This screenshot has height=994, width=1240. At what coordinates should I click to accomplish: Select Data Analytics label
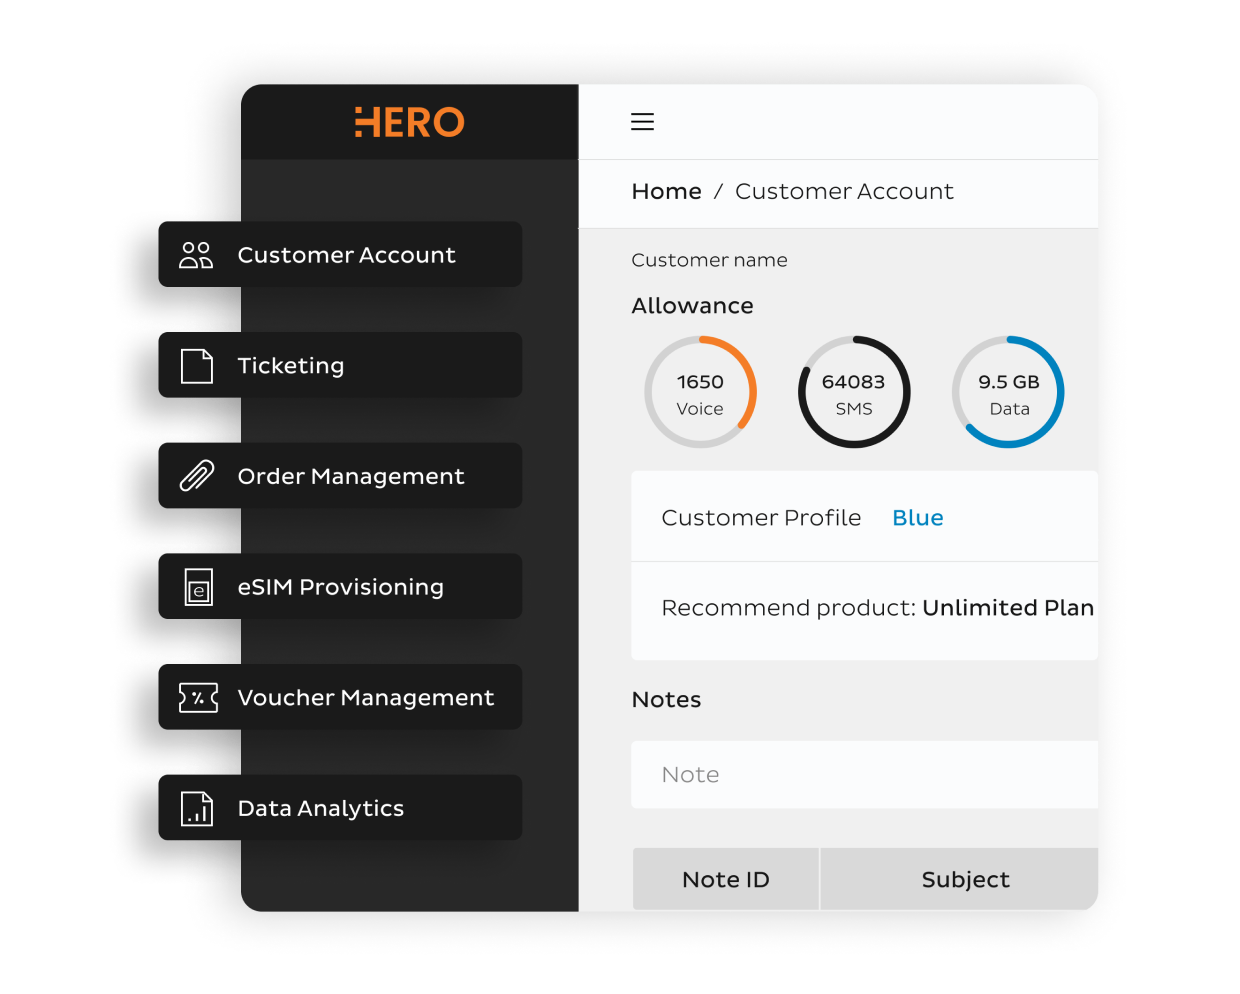point(321,809)
